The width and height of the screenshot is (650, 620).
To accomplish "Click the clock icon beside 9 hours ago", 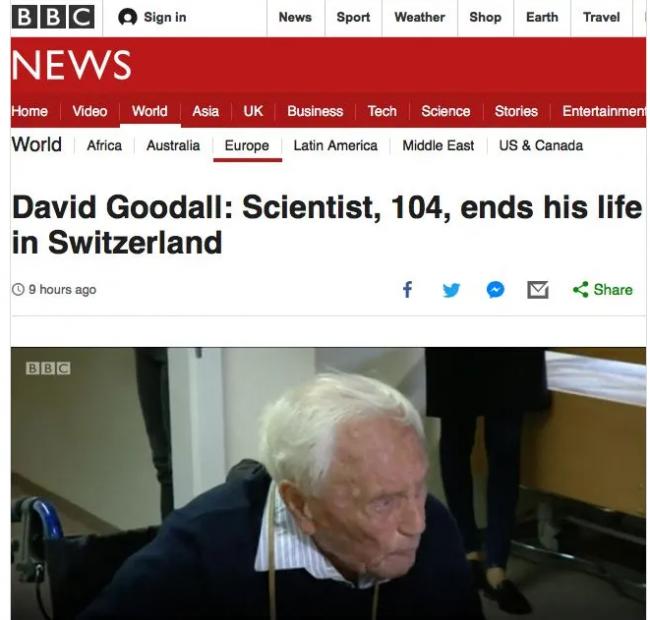I will pos(18,289).
